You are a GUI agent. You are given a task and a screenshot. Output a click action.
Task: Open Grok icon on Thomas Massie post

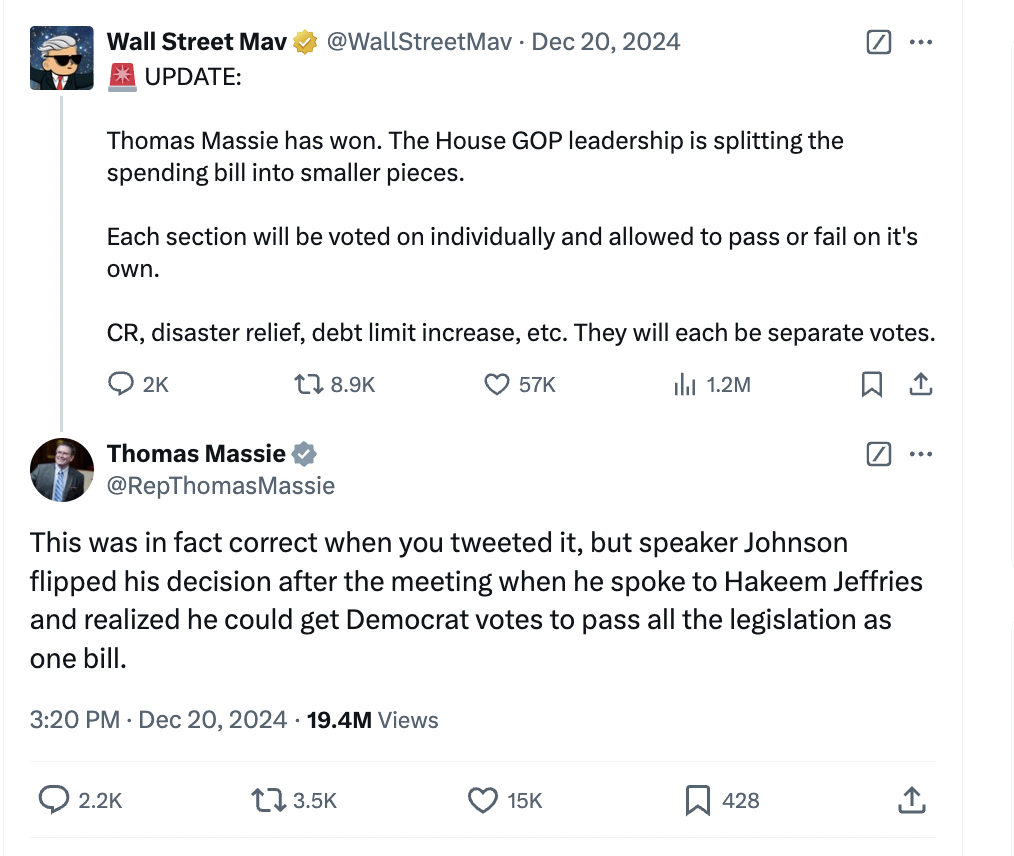pos(877,455)
